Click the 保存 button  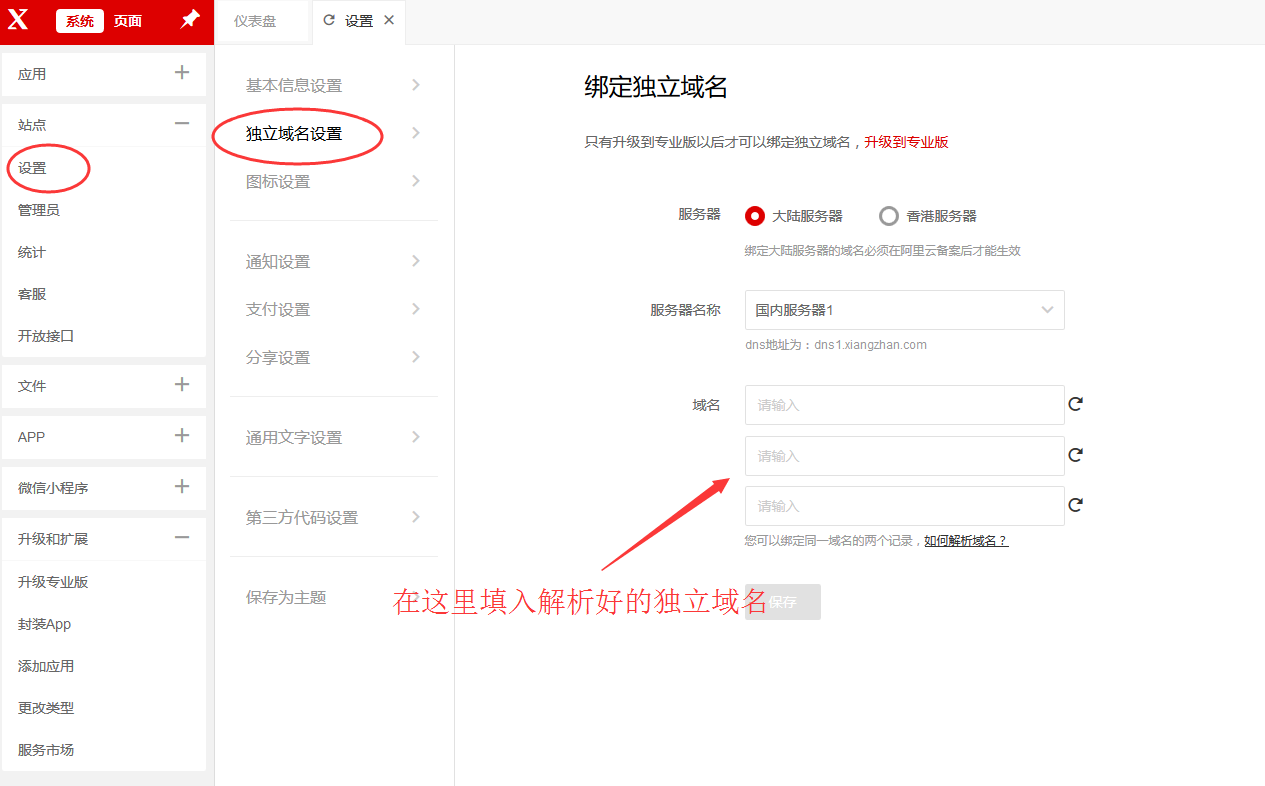(783, 602)
